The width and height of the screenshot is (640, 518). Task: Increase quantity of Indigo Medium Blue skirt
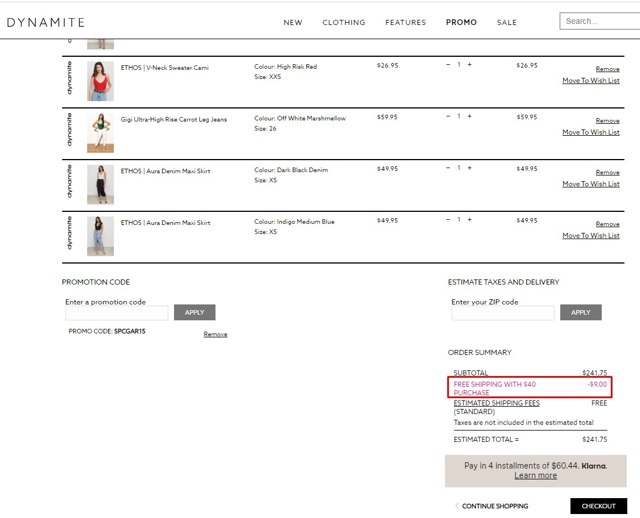(x=469, y=220)
